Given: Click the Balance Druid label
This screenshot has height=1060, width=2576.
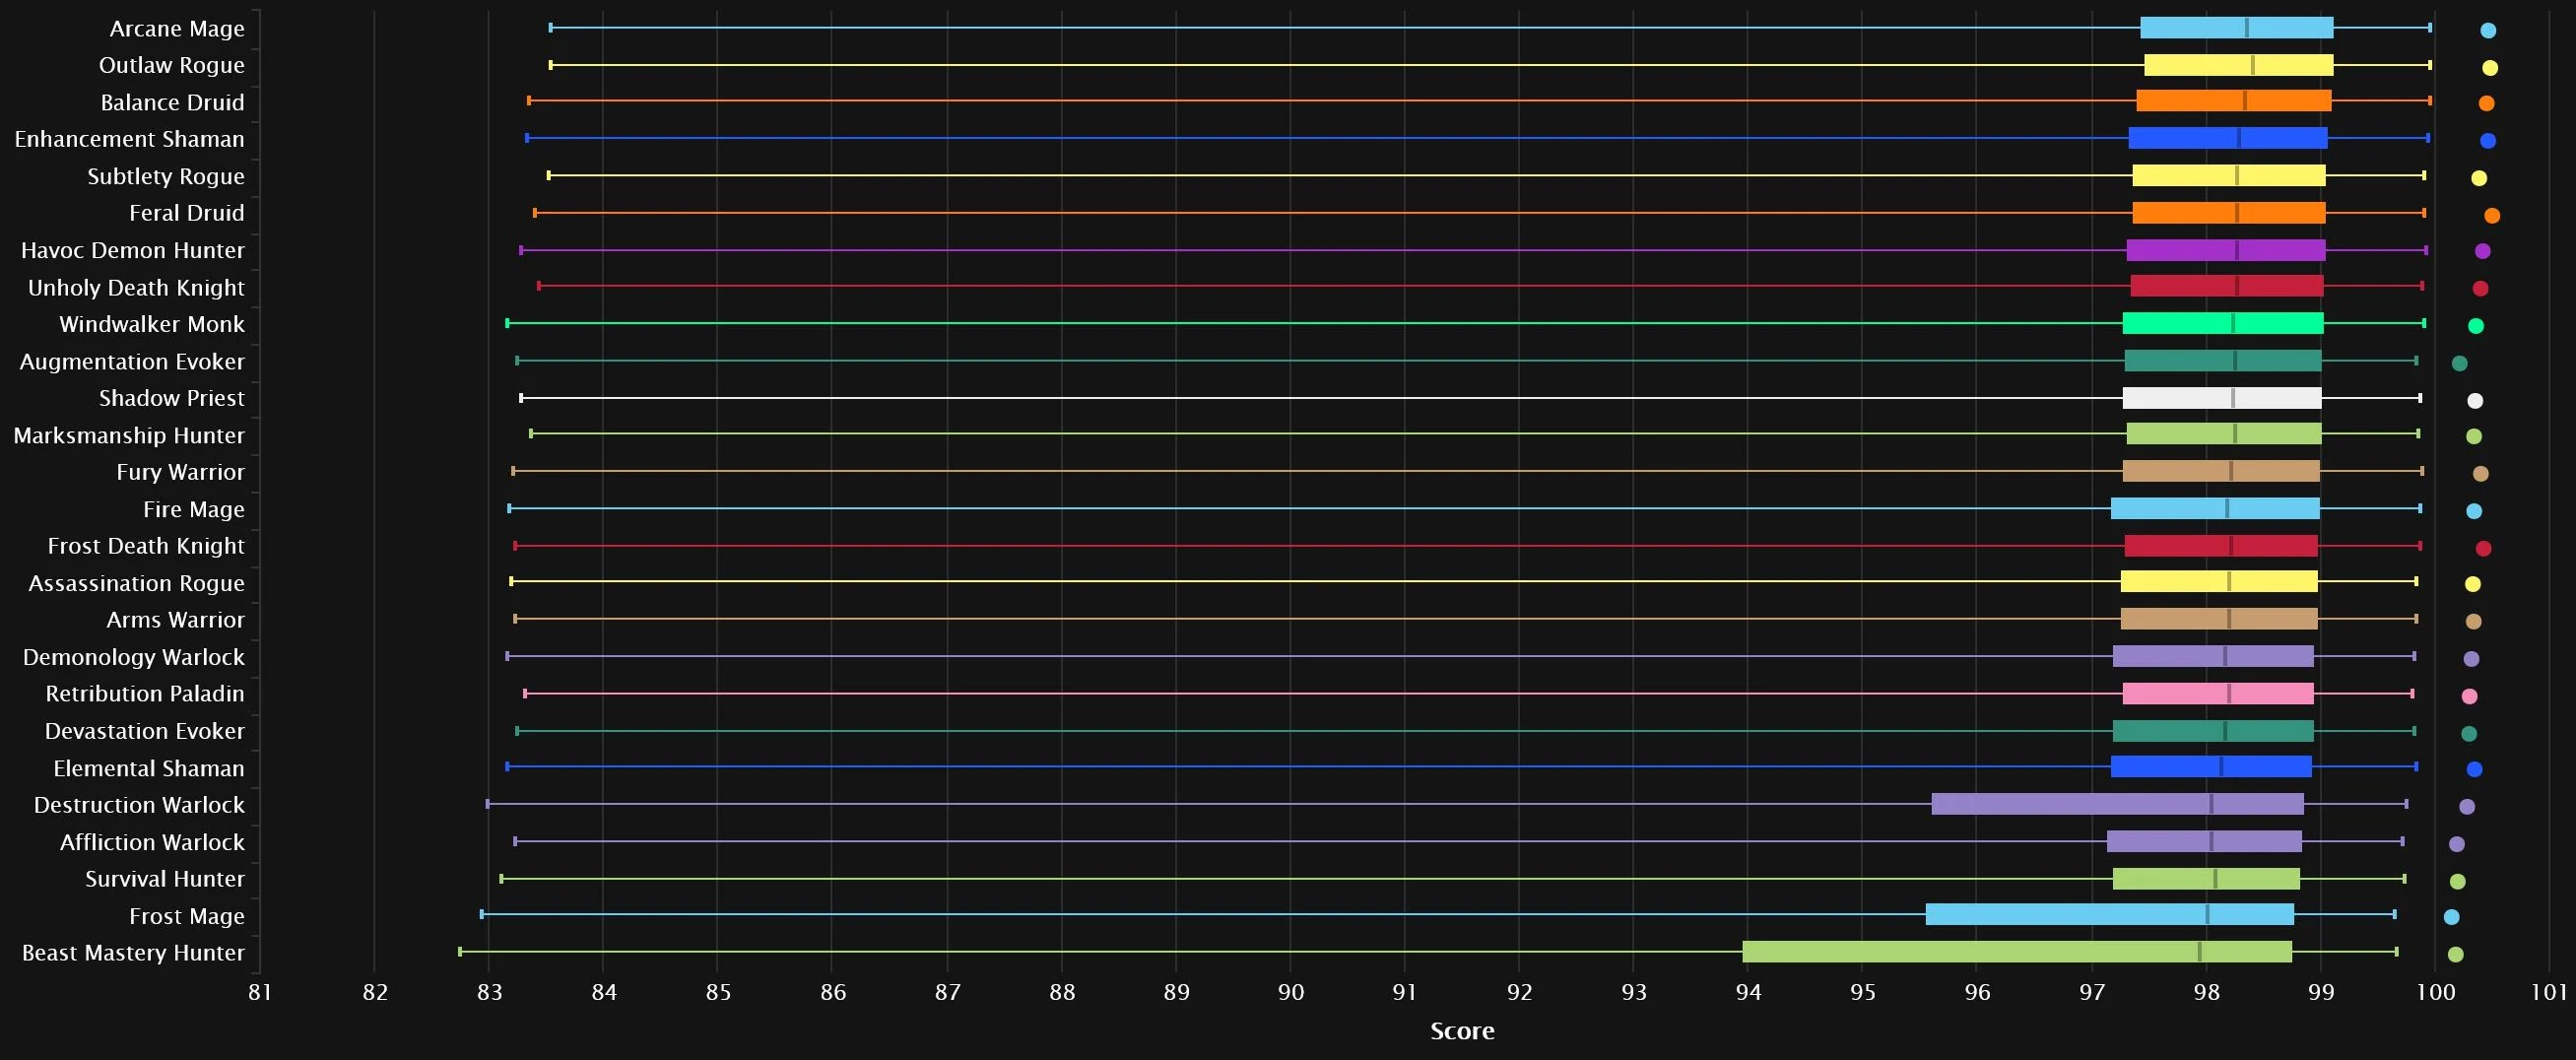Looking at the screenshot, I should tap(173, 103).
